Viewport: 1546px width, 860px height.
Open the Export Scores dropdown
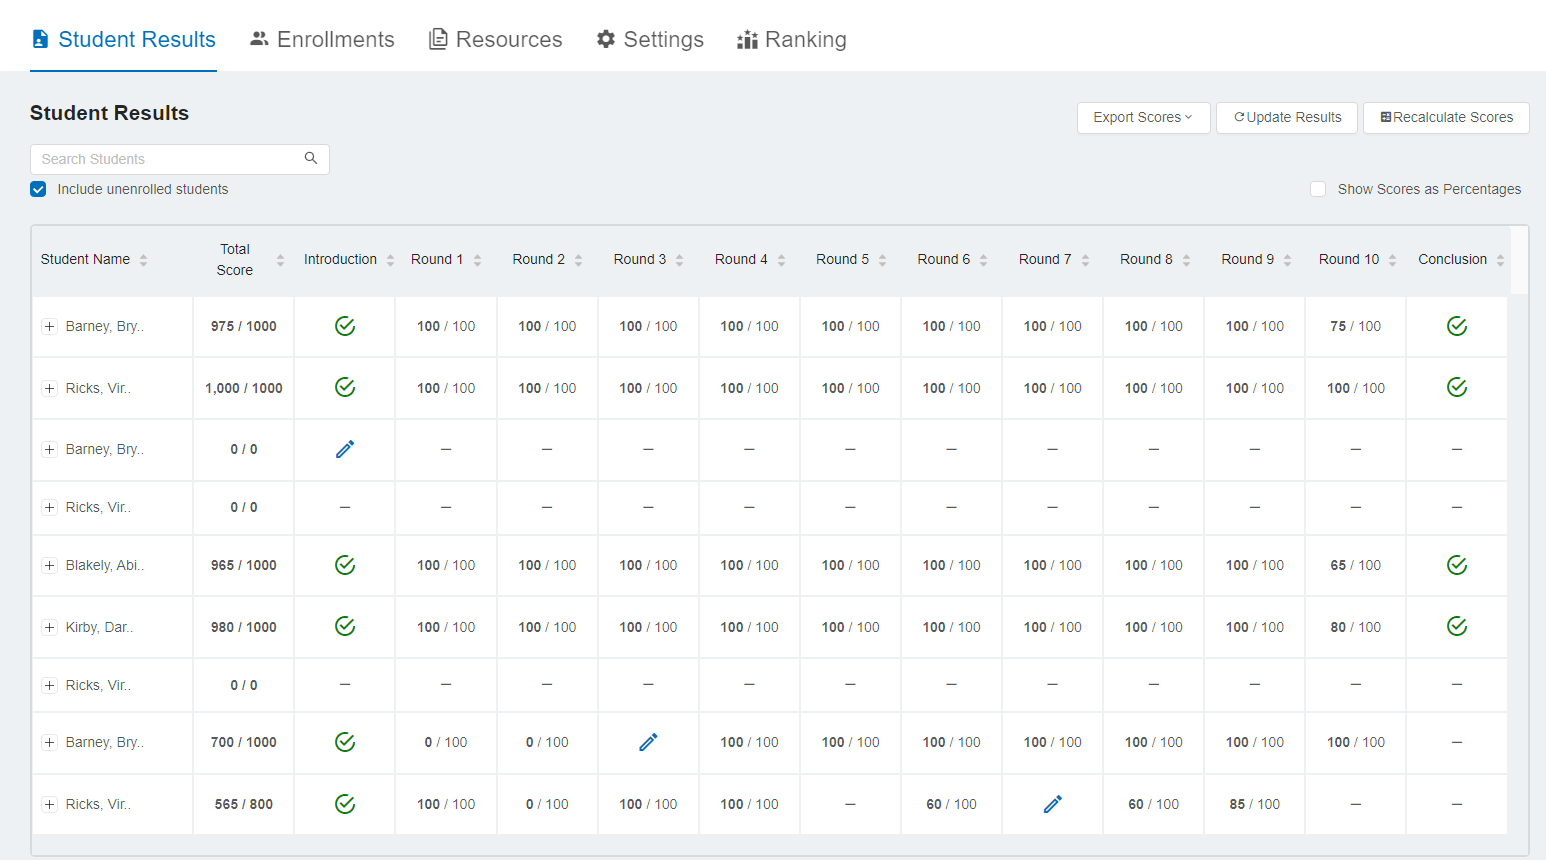pyautogui.click(x=1143, y=118)
